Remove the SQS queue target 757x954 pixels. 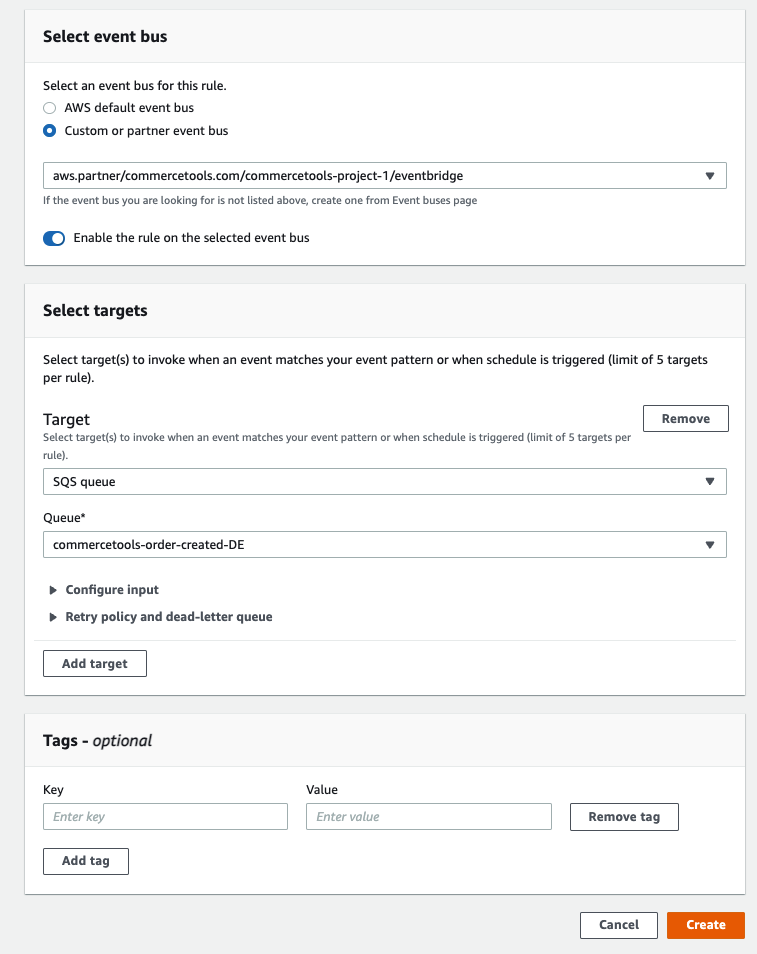pyautogui.click(x=685, y=419)
